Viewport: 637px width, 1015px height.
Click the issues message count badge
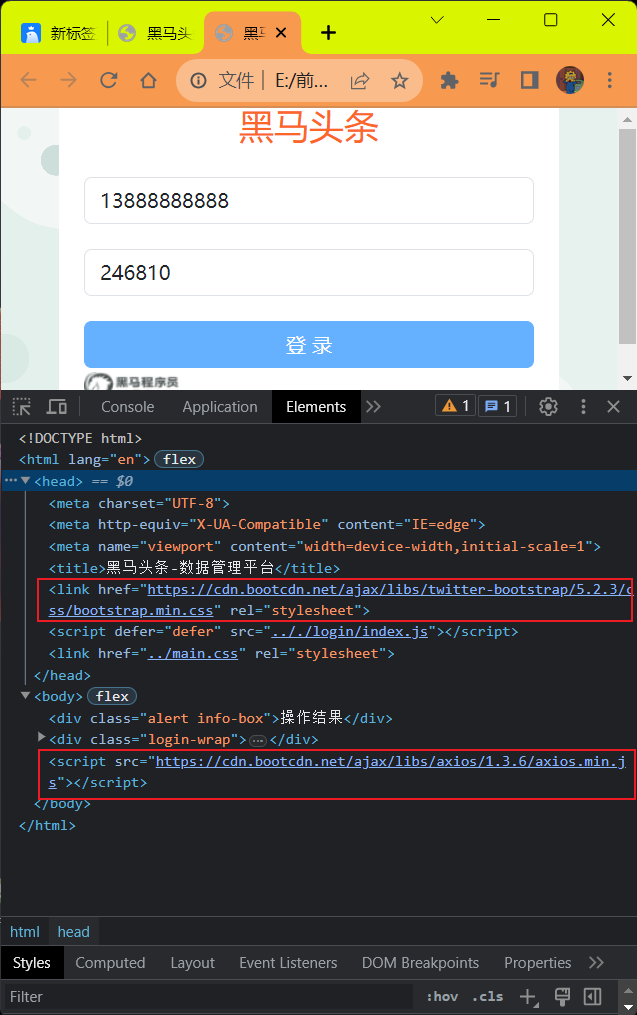[x=498, y=406]
